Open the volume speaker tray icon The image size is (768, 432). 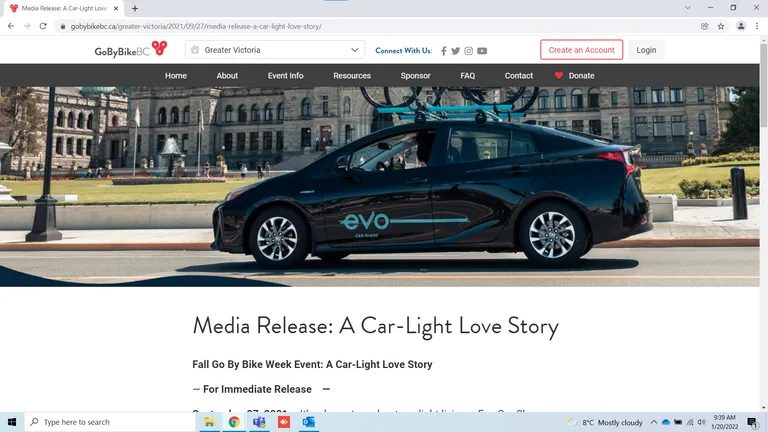click(x=701, y=422)
